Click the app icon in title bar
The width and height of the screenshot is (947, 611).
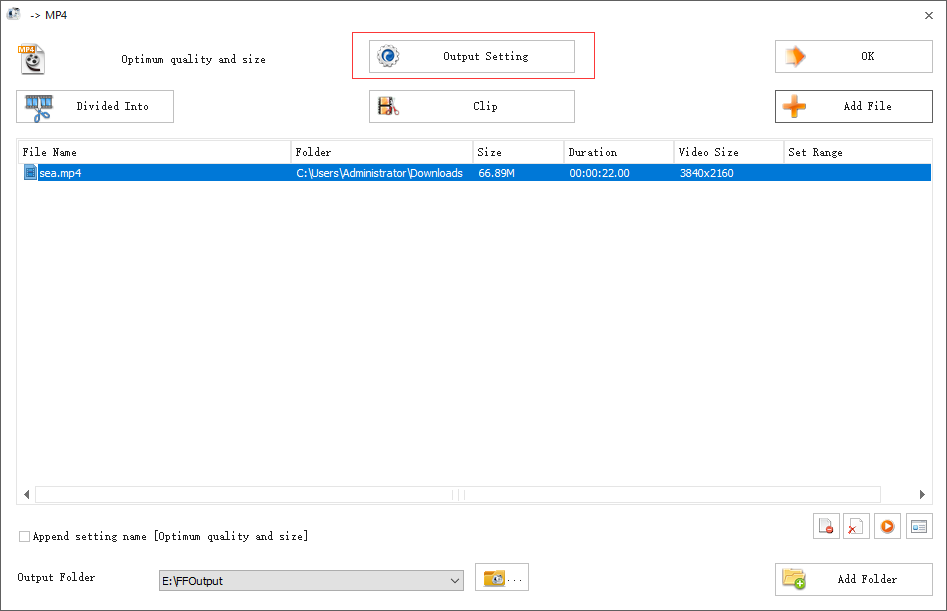click(13, 14)
